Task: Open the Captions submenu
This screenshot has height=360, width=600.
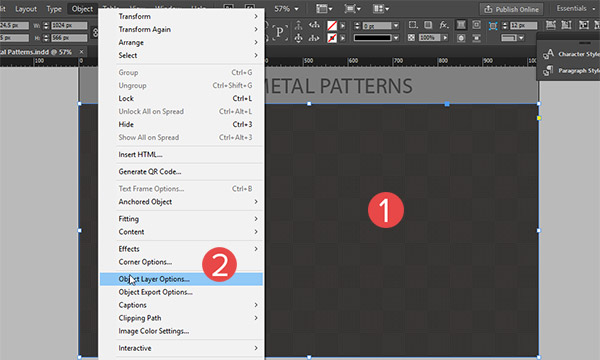Action: click(181, 305)
